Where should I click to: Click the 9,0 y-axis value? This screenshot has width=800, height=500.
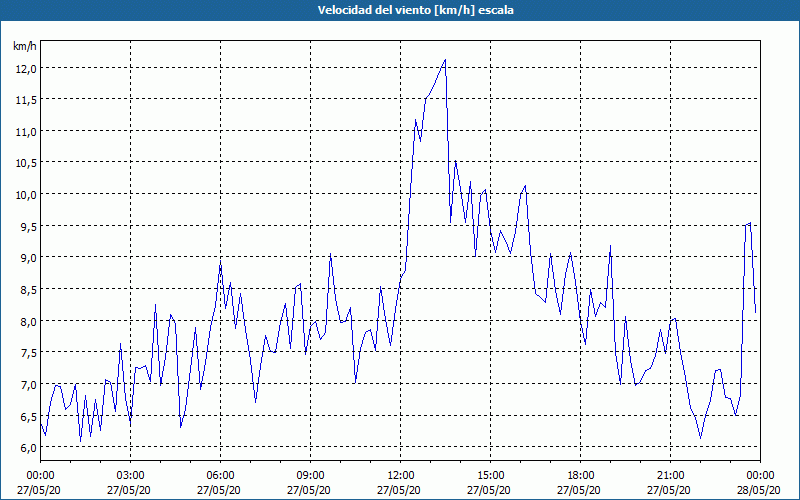point(28,258)
